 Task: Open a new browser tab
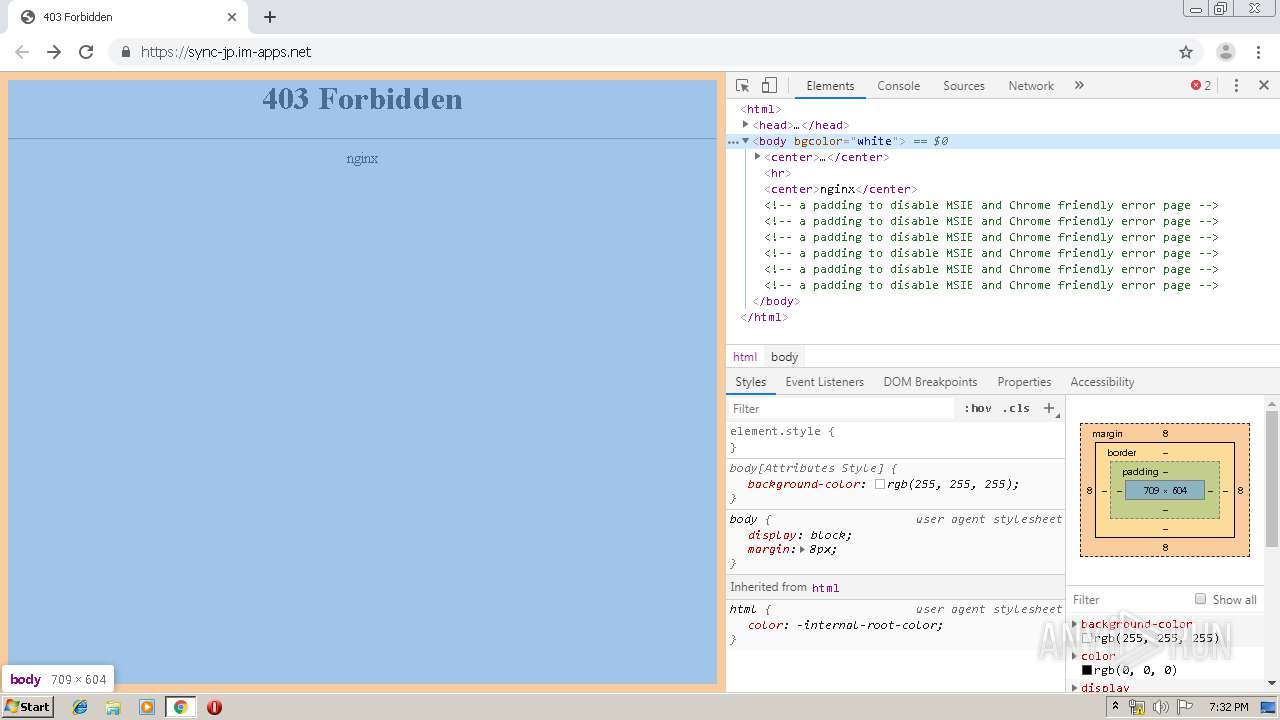pos(270,17)
